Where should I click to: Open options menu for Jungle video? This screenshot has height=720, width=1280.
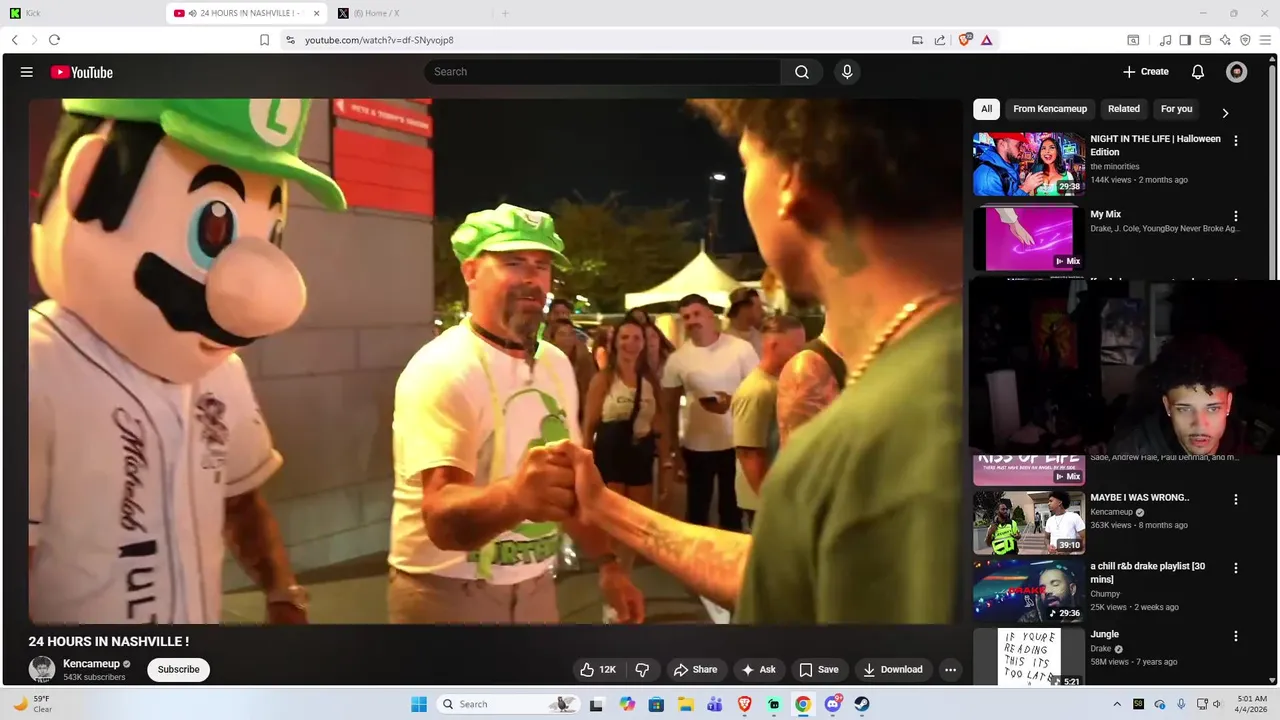pos(1236,636)
